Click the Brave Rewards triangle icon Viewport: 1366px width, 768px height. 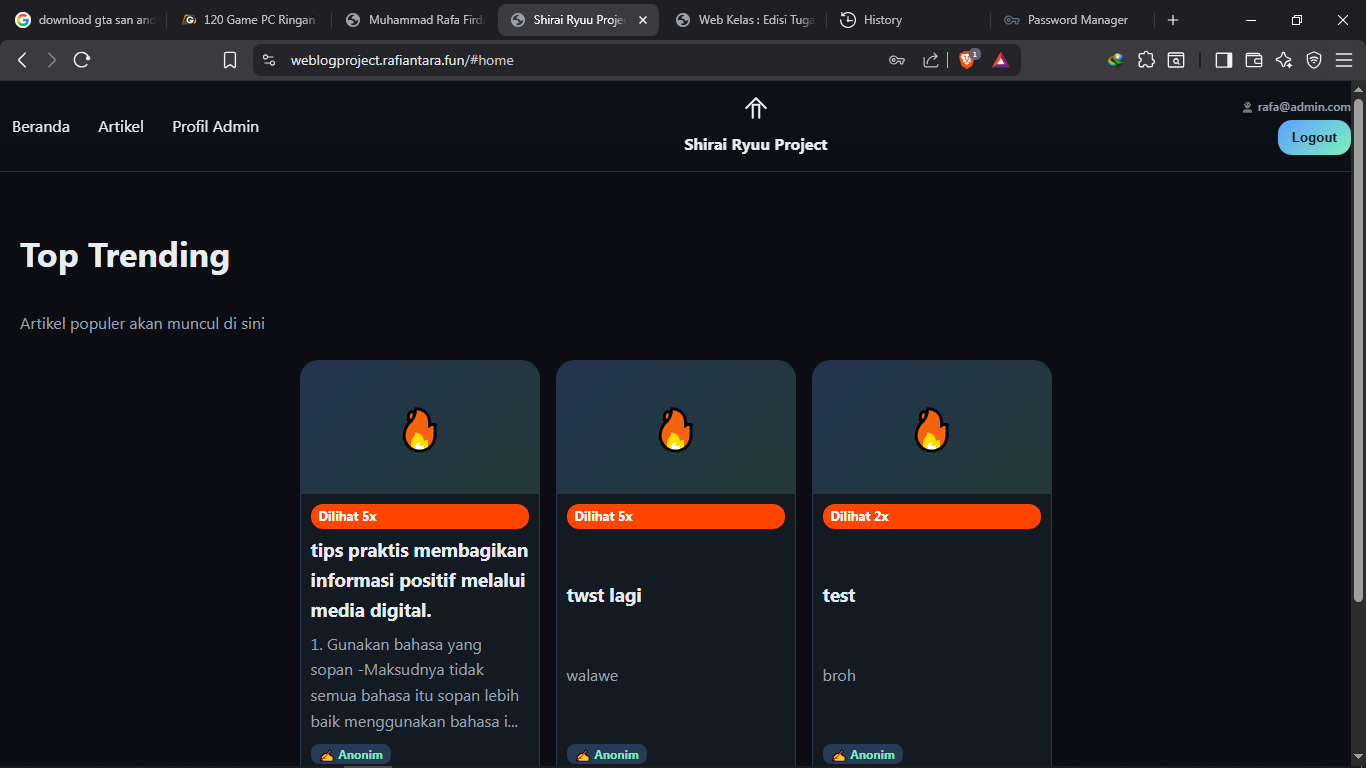coord(1001,59)
